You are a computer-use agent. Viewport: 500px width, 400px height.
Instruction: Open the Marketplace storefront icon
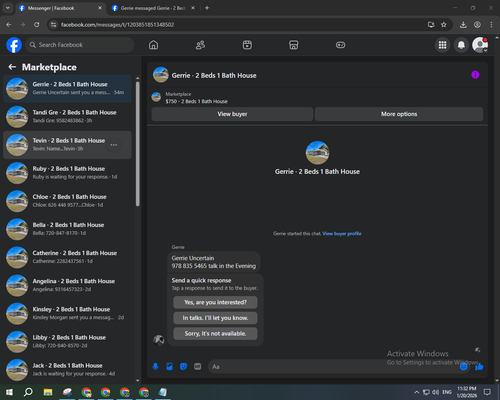pos(294,45)
